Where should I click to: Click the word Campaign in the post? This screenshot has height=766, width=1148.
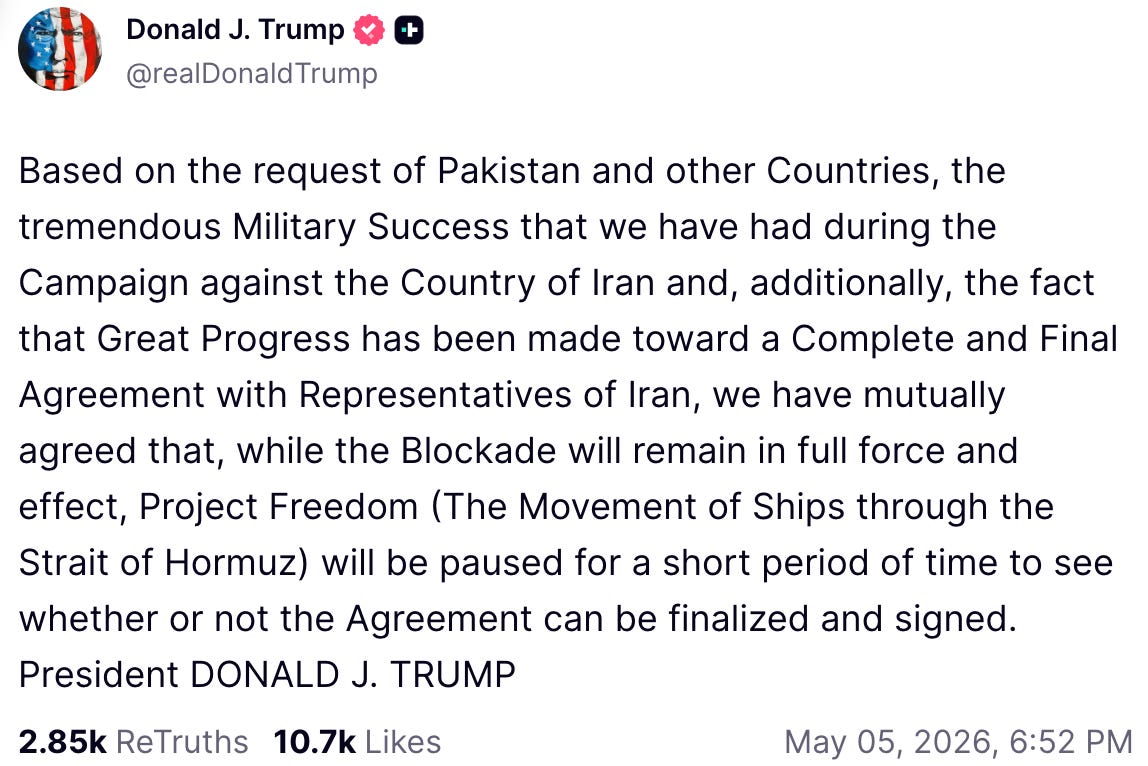click(102, 283)
